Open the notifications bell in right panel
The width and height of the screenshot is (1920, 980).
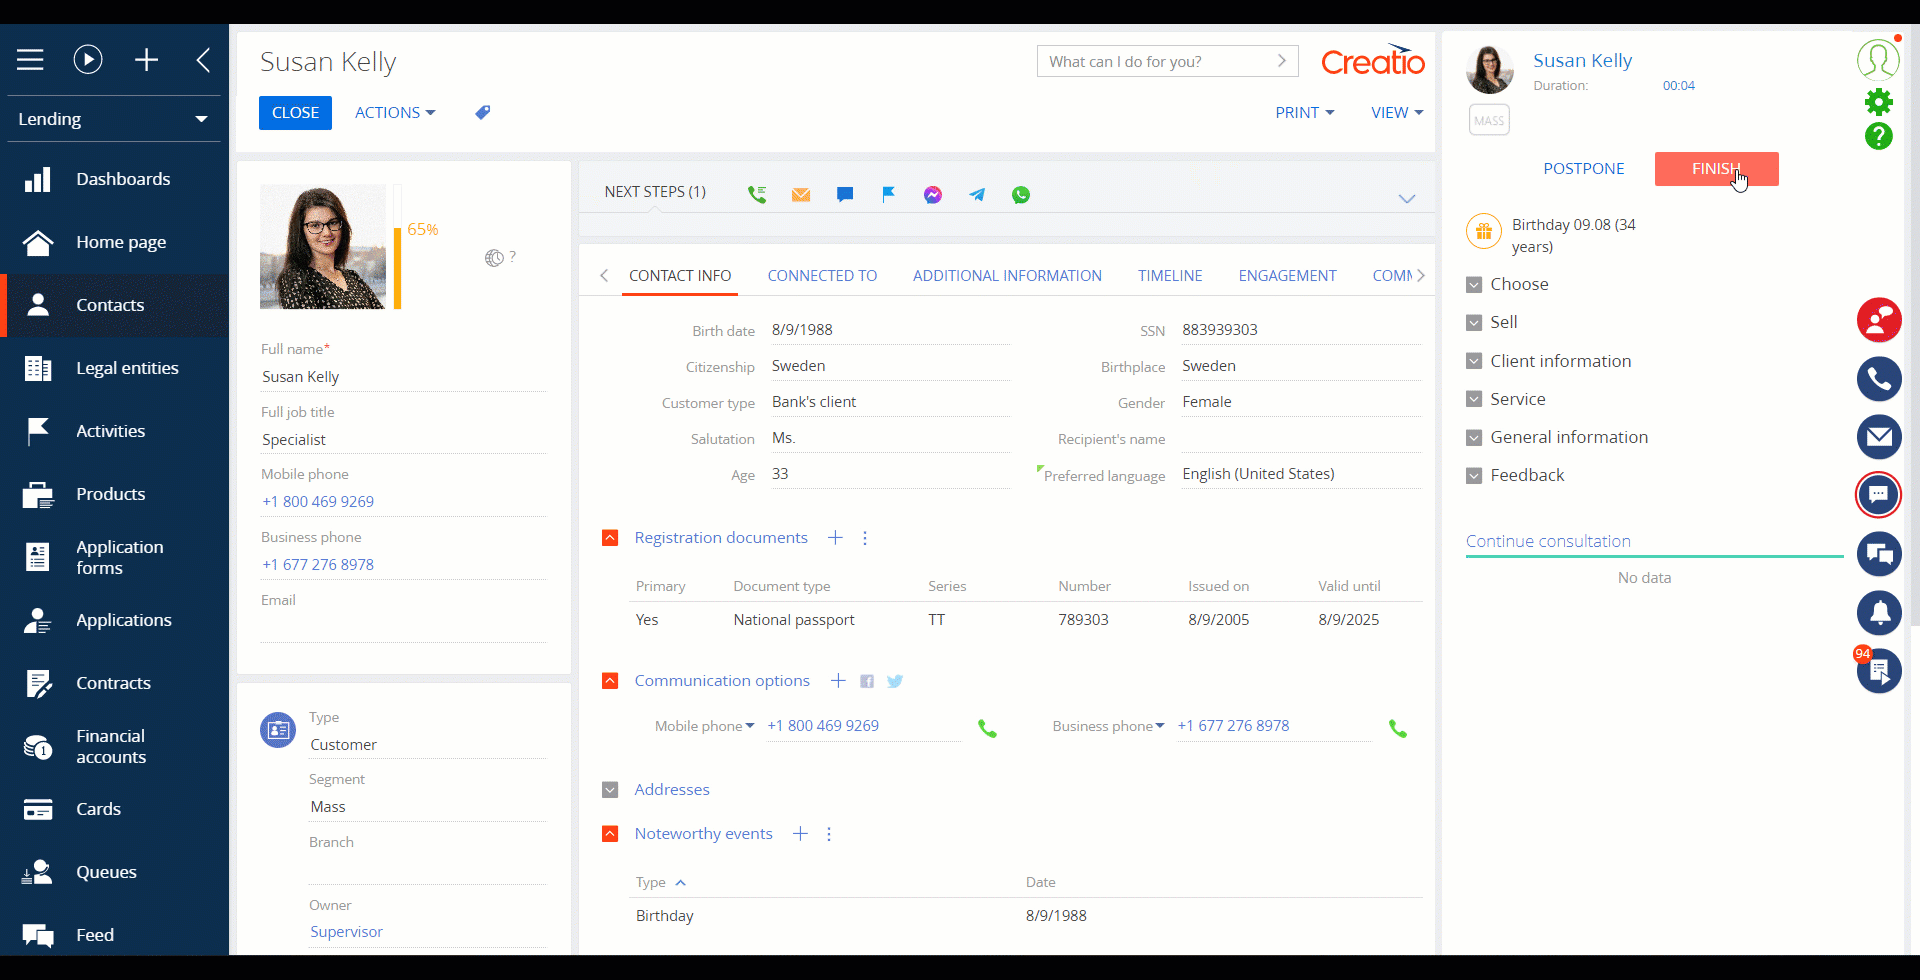(1878, 612)
